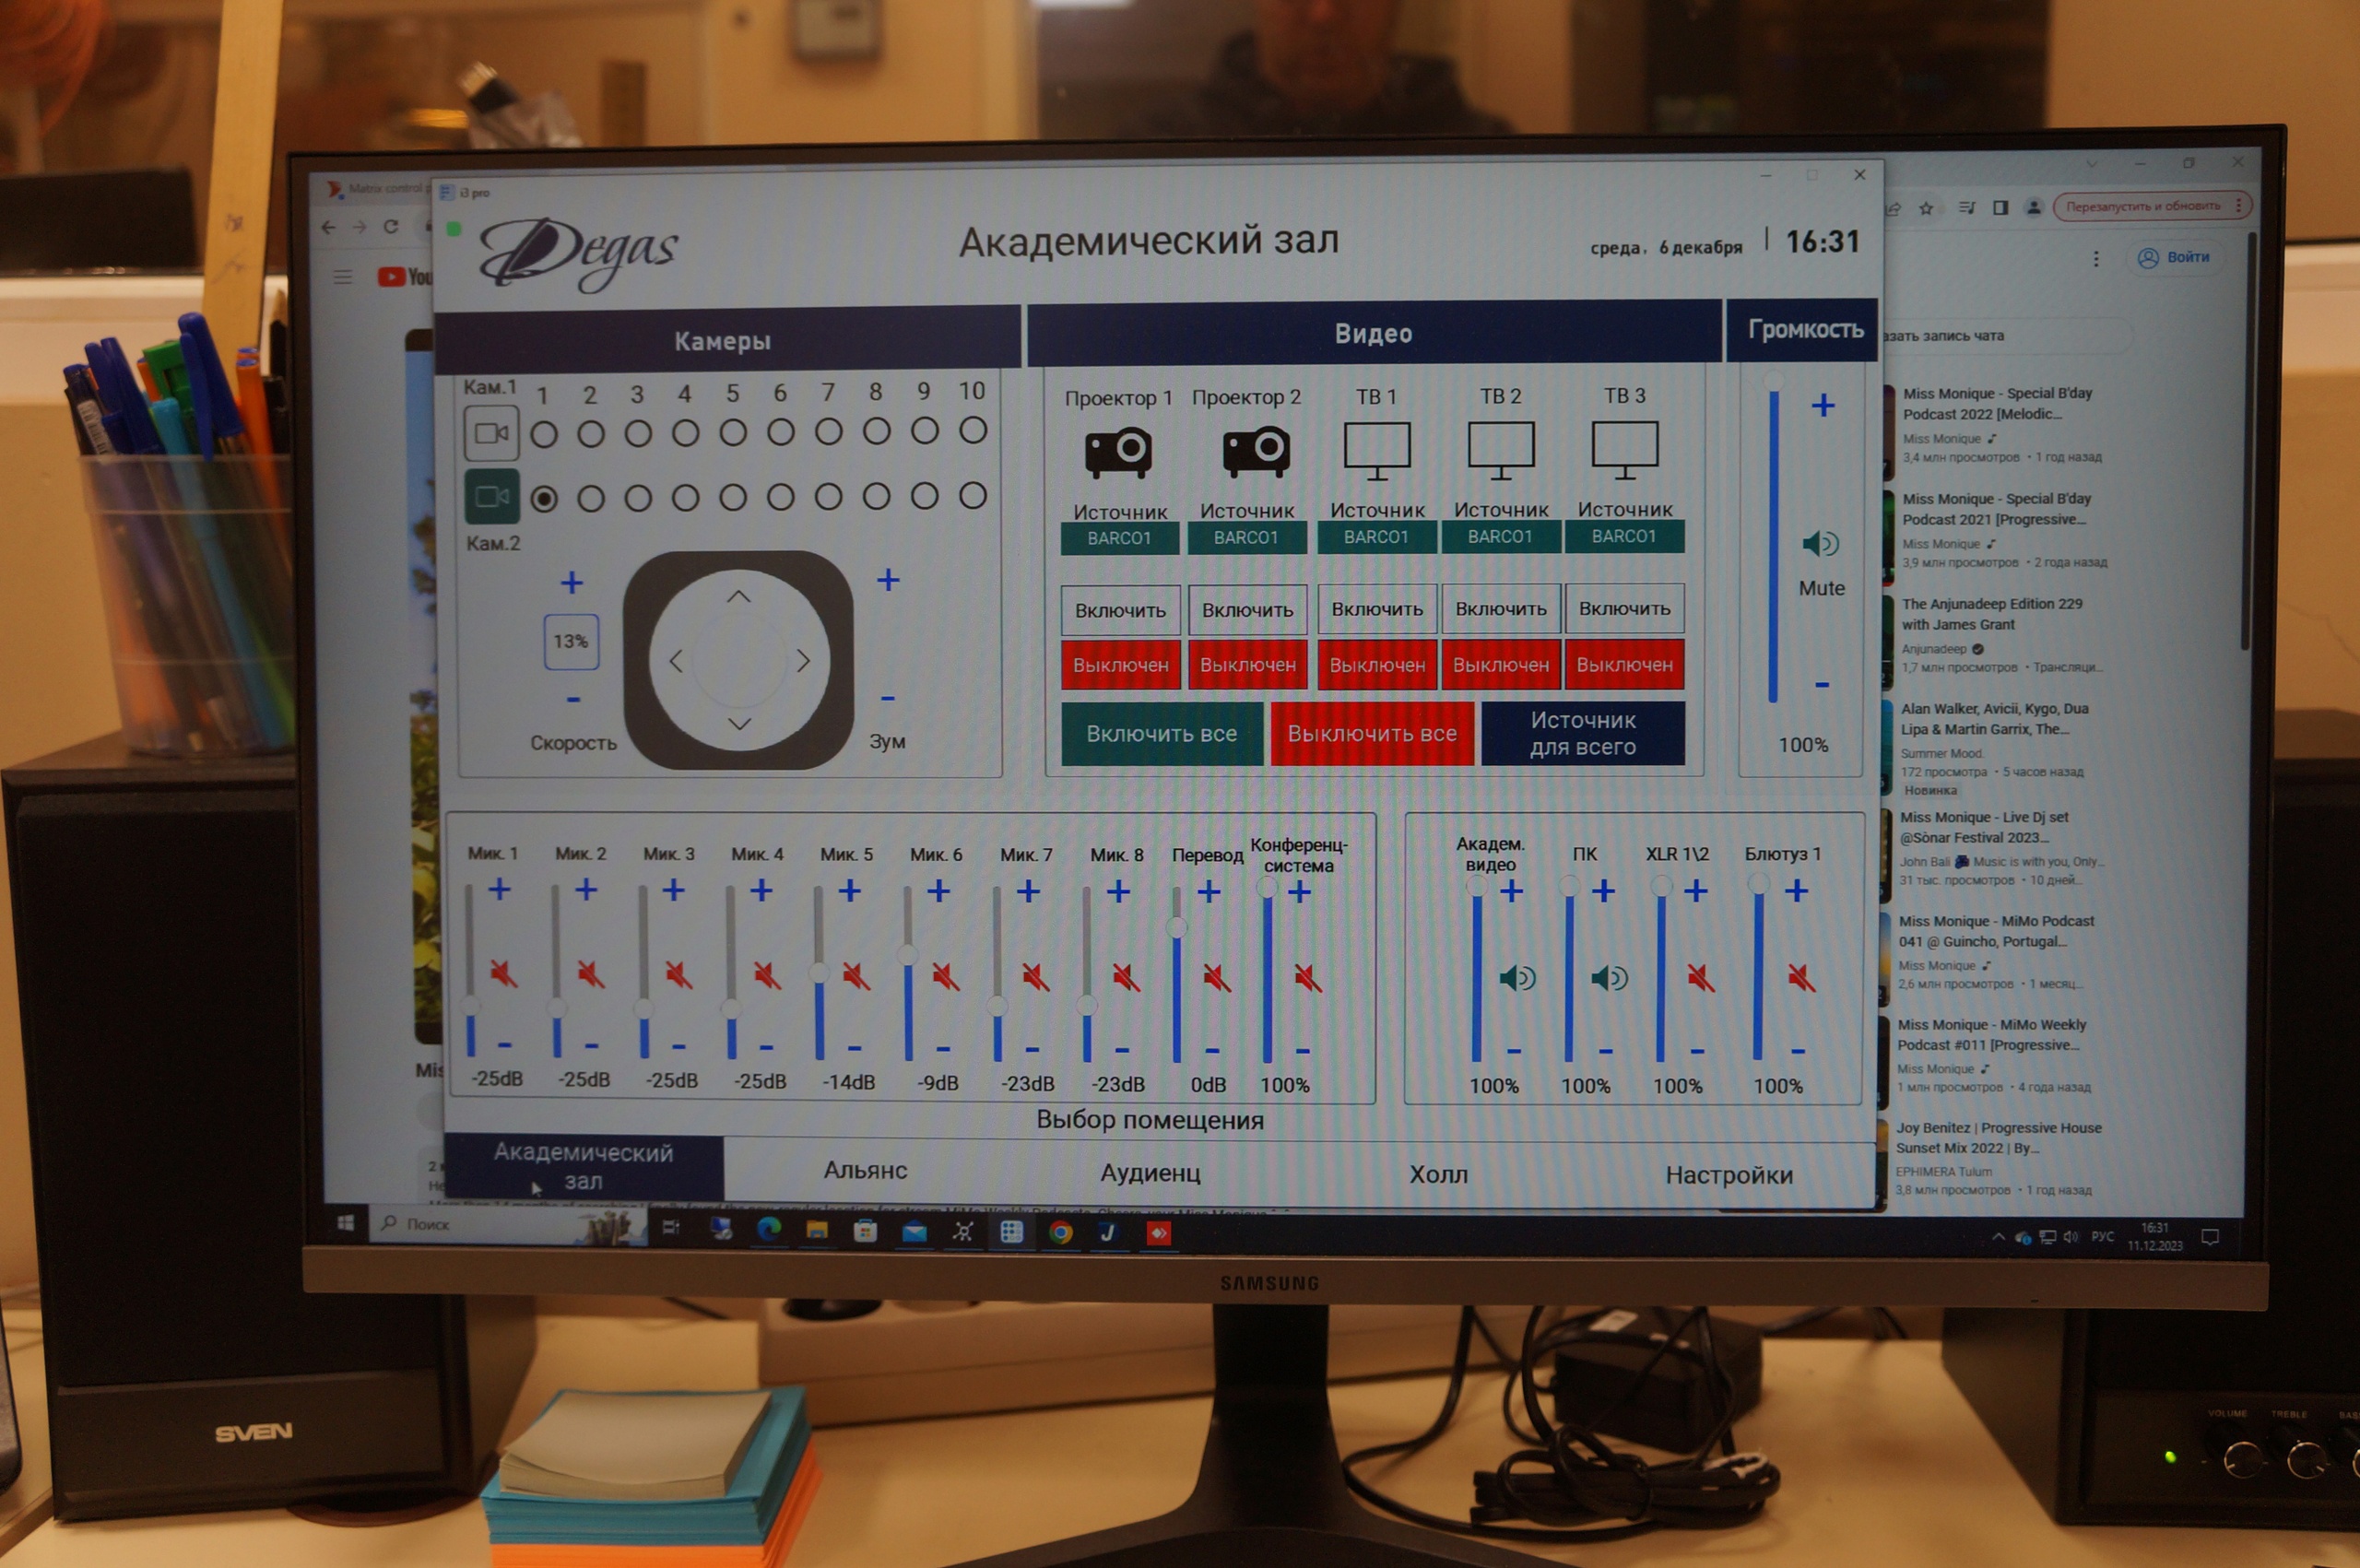
Task: Unmute the Блютуз 1 channel icon
Action: pos(1801,977)
